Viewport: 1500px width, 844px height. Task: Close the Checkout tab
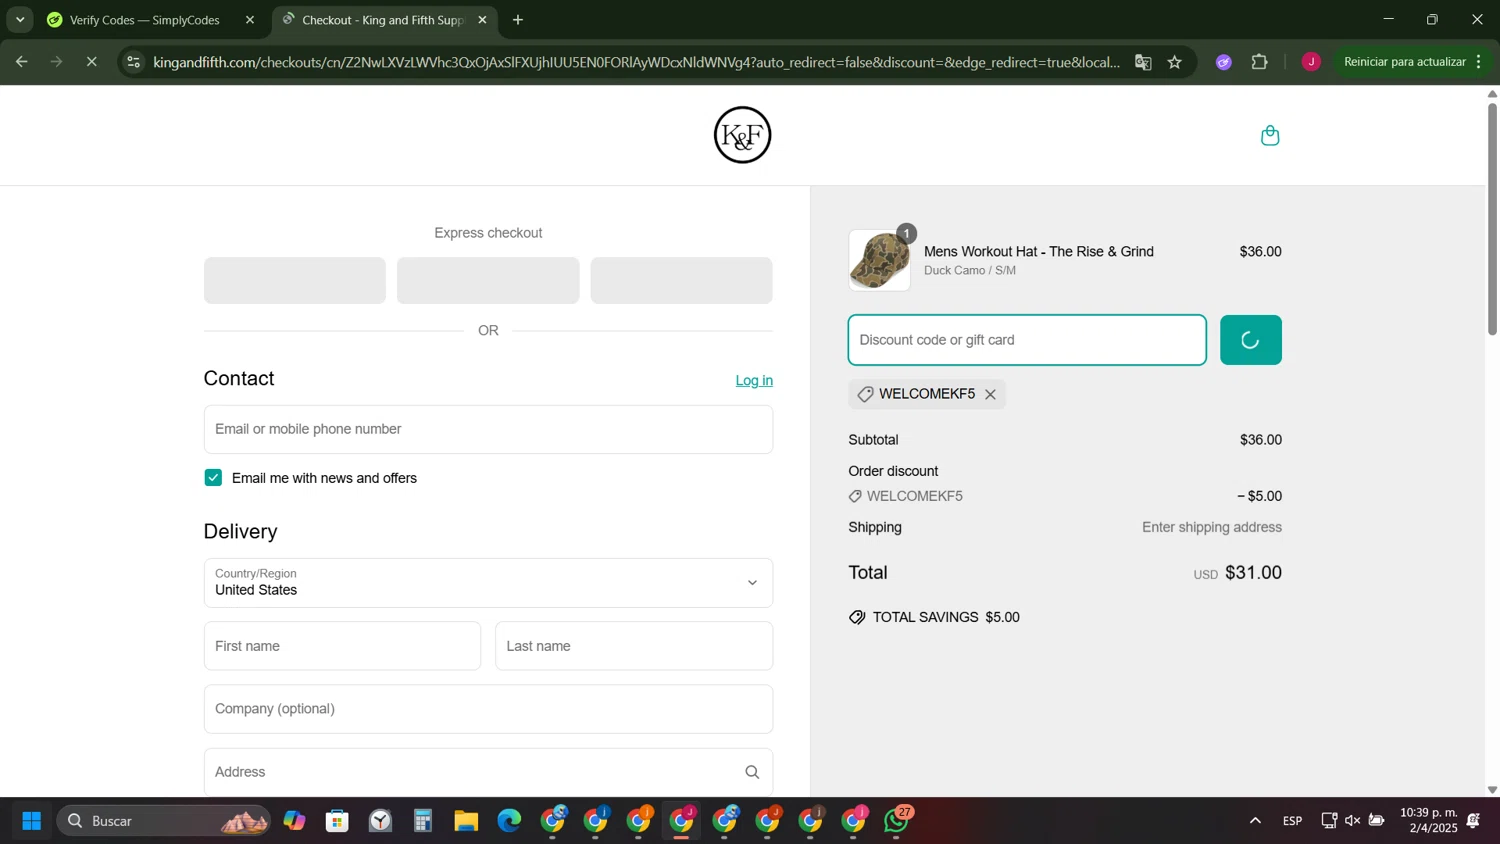(482, 20)
